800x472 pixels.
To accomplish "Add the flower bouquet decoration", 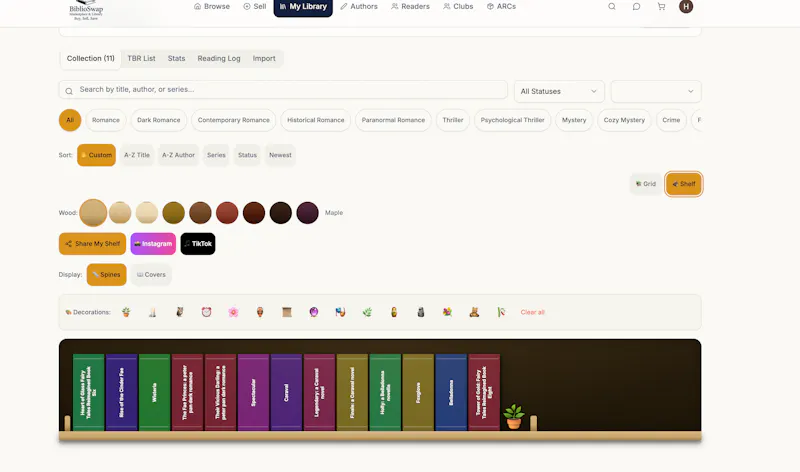I will (447, 312).
